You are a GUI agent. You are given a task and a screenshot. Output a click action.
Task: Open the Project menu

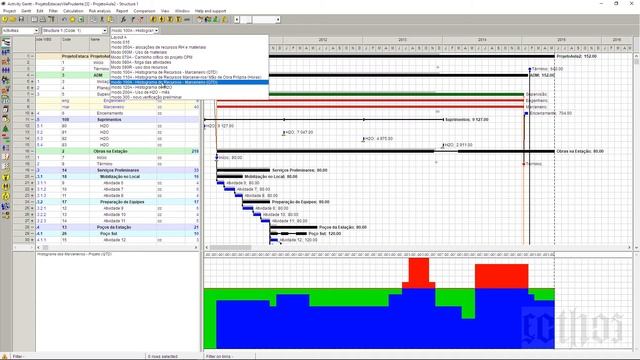click(9, 11)
